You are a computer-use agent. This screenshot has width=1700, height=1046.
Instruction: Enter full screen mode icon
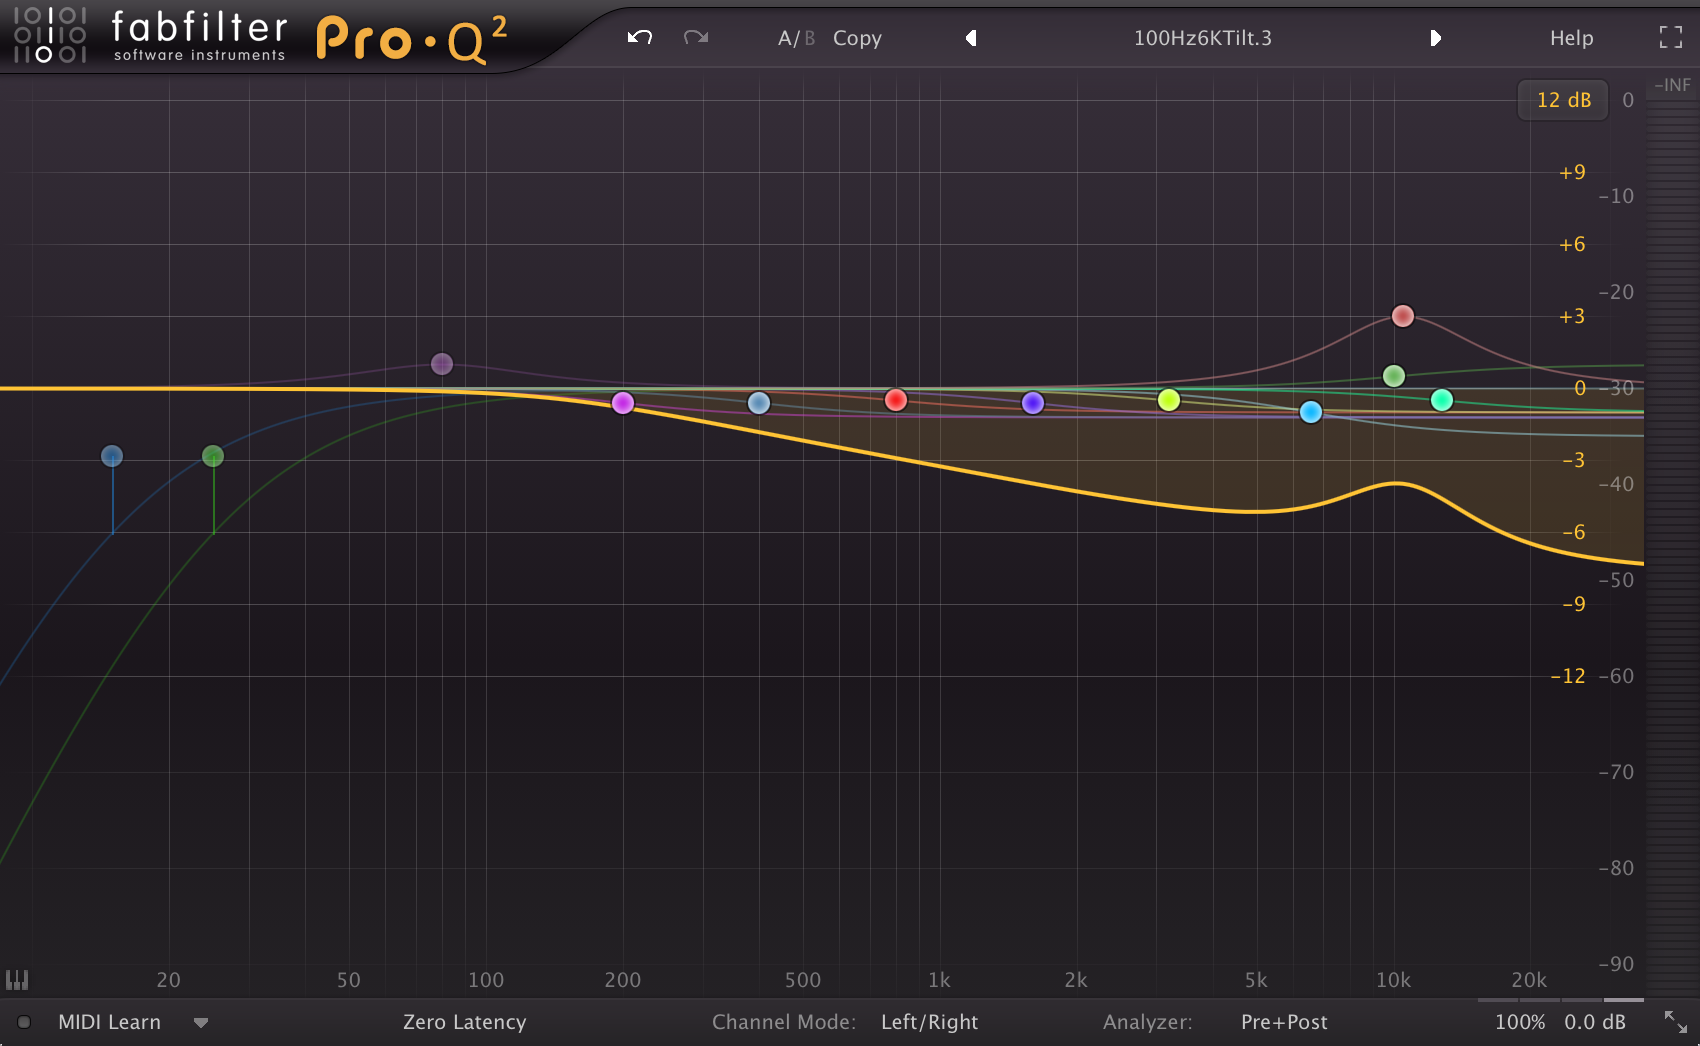[1671, 37]
